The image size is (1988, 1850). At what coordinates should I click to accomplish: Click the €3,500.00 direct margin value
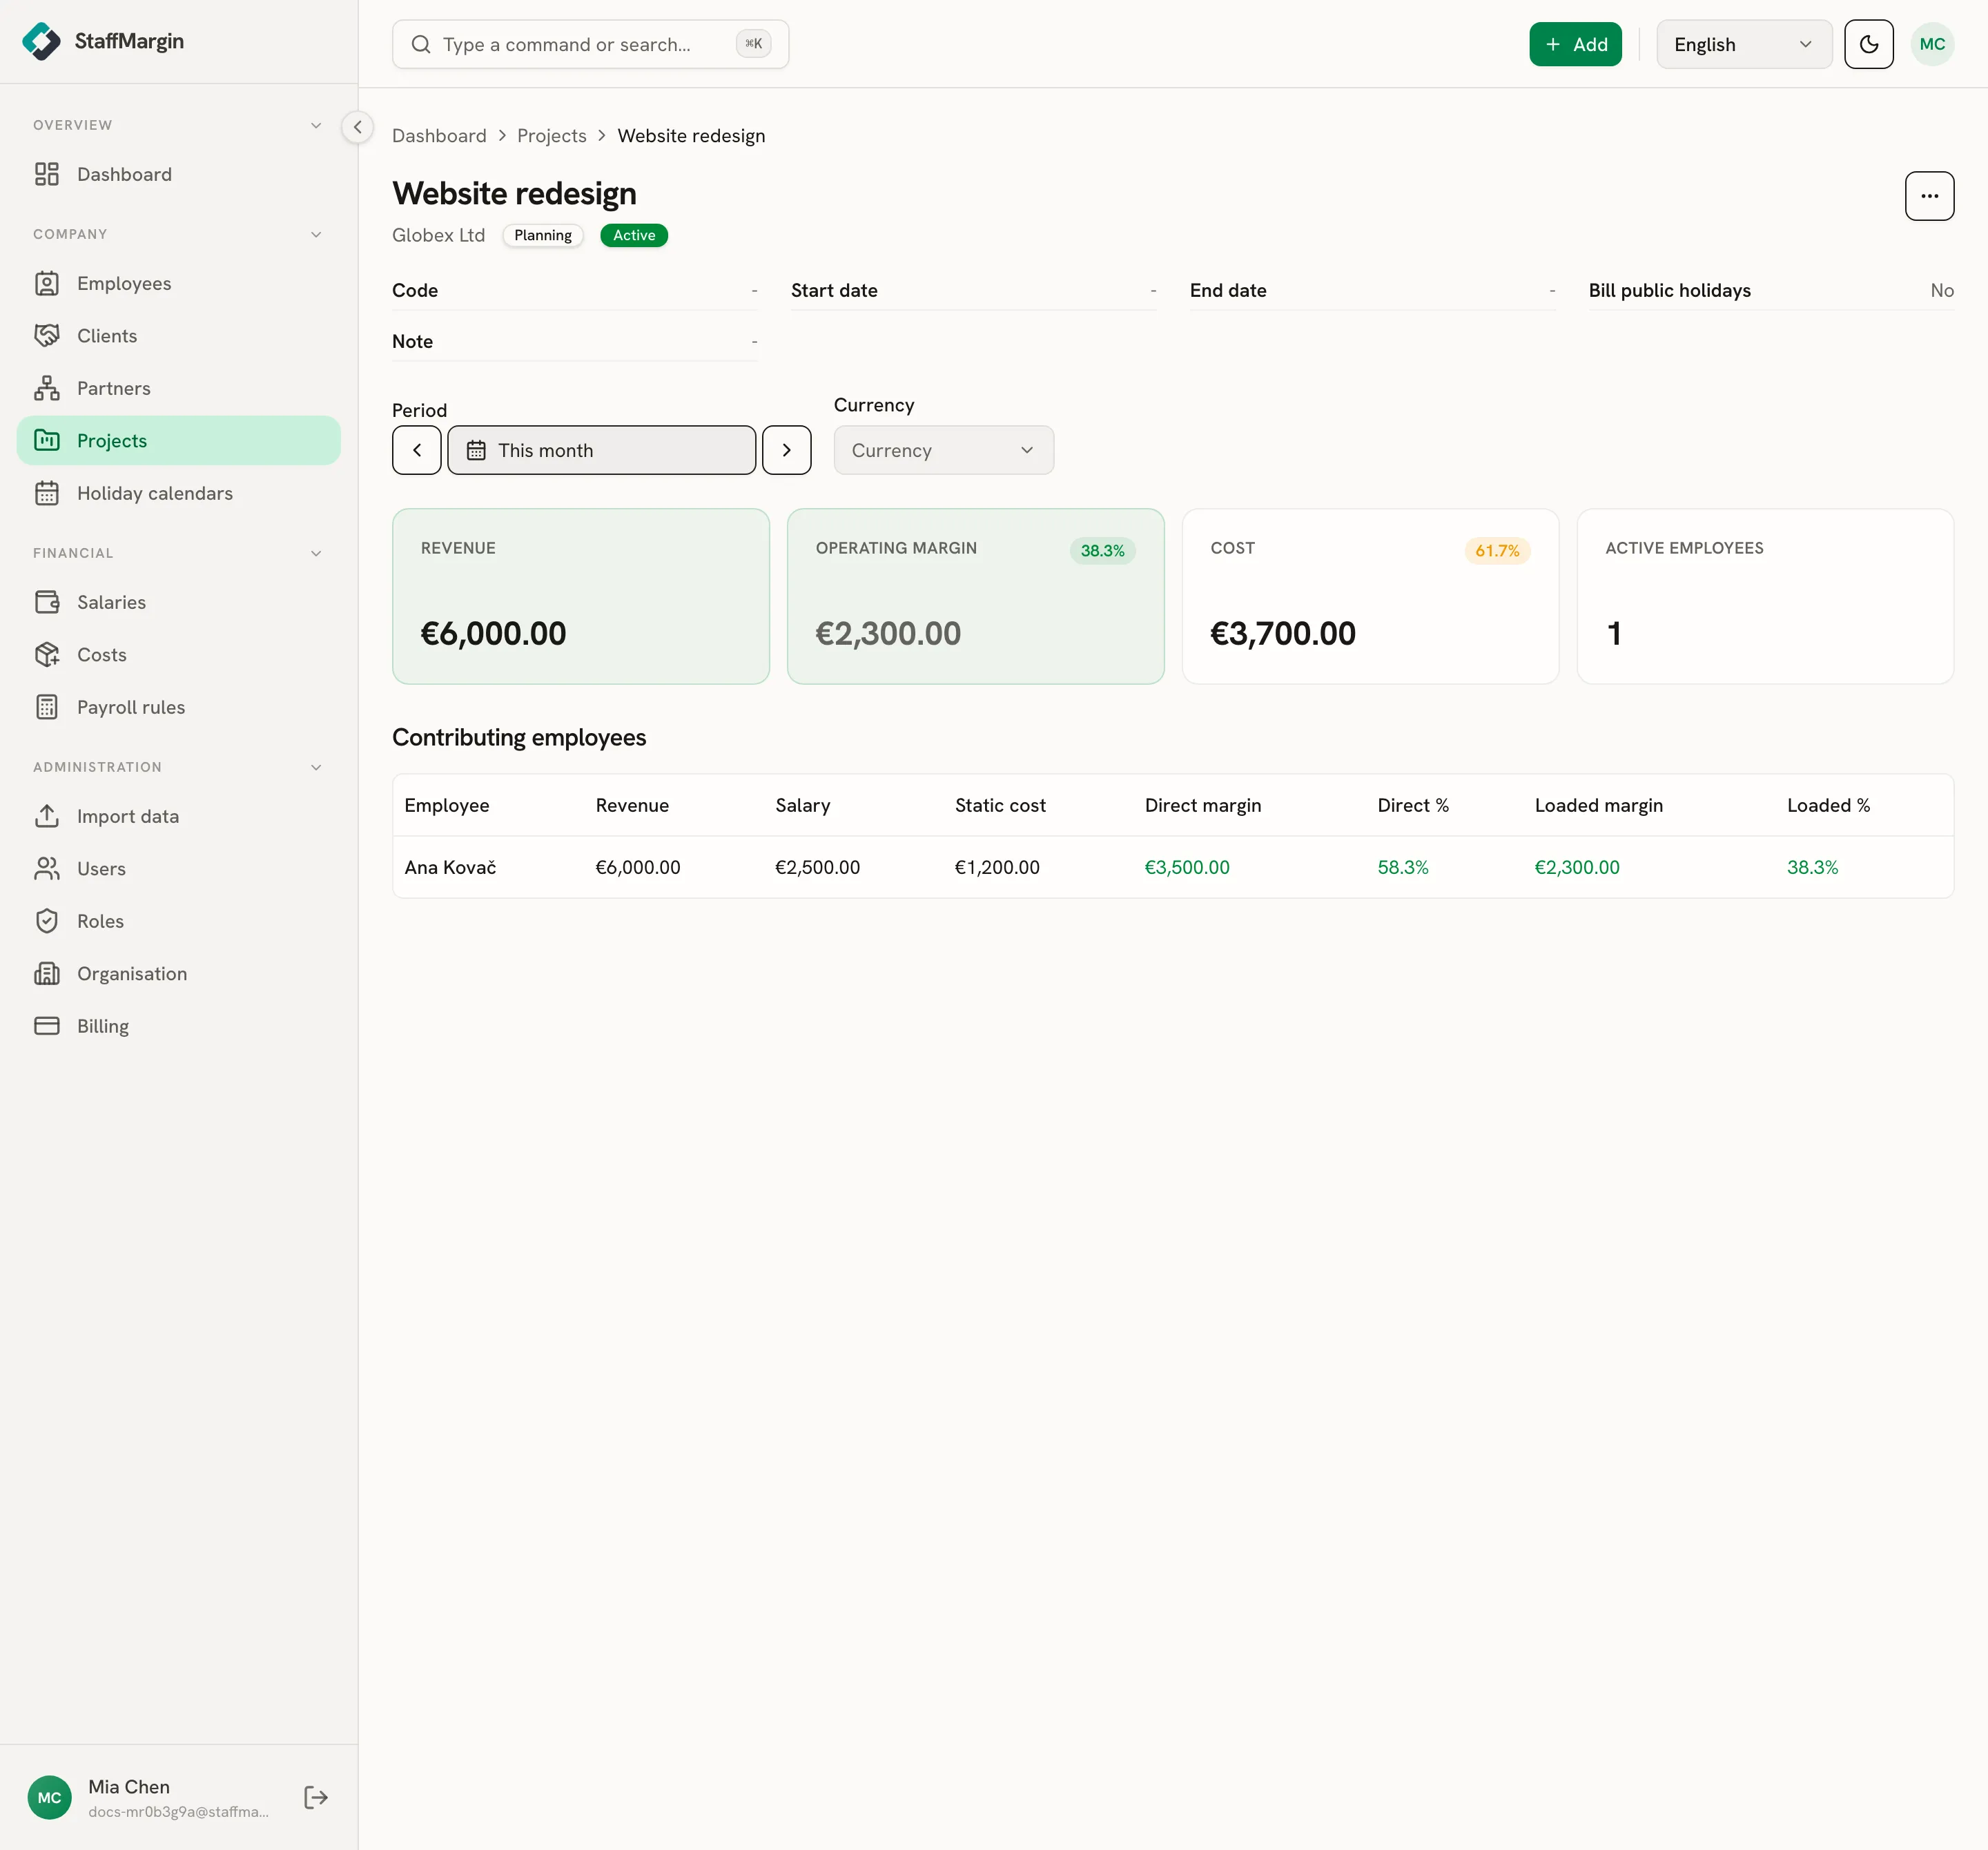[1187, 867]
